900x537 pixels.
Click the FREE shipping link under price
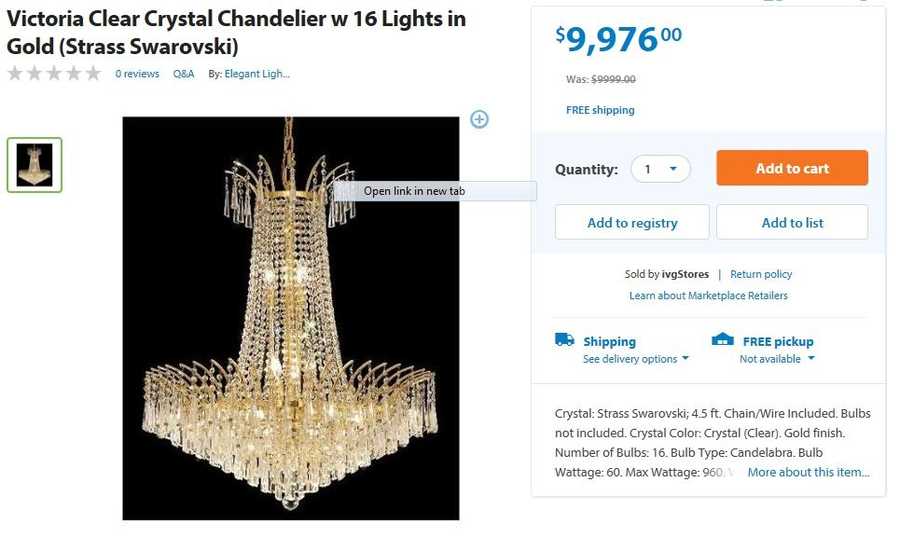(600, 110)
